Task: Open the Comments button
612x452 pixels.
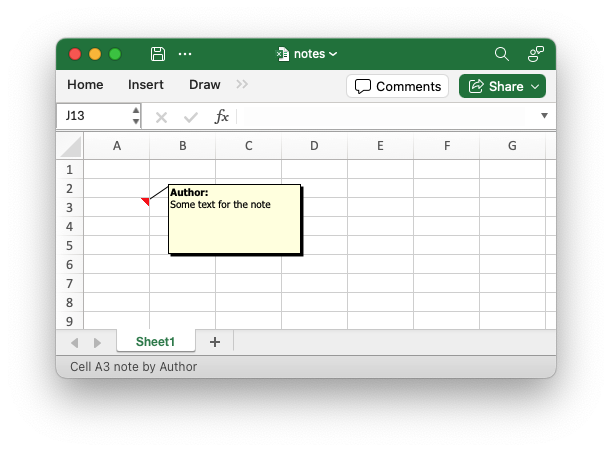Action: point(397,86)
